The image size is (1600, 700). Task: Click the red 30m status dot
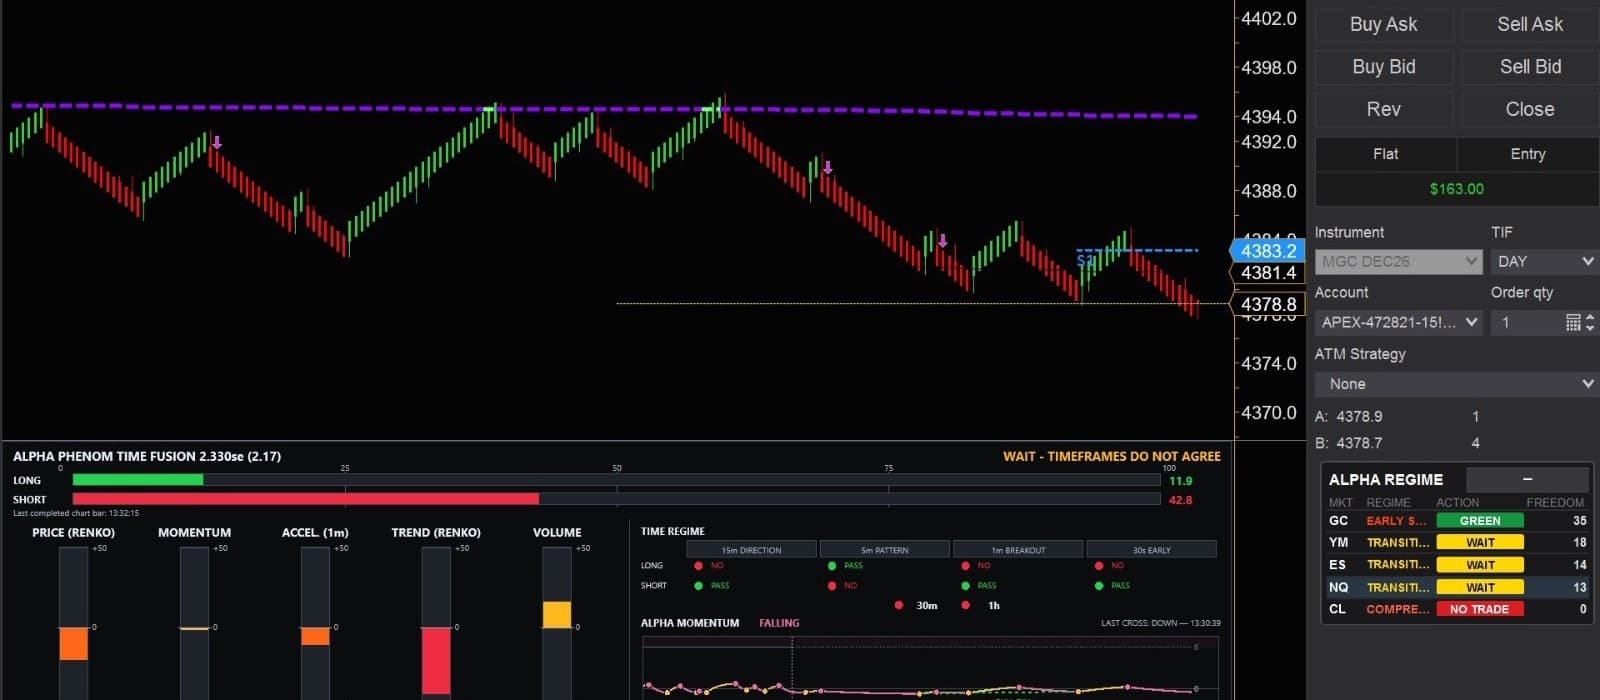[x=899, y=605]
